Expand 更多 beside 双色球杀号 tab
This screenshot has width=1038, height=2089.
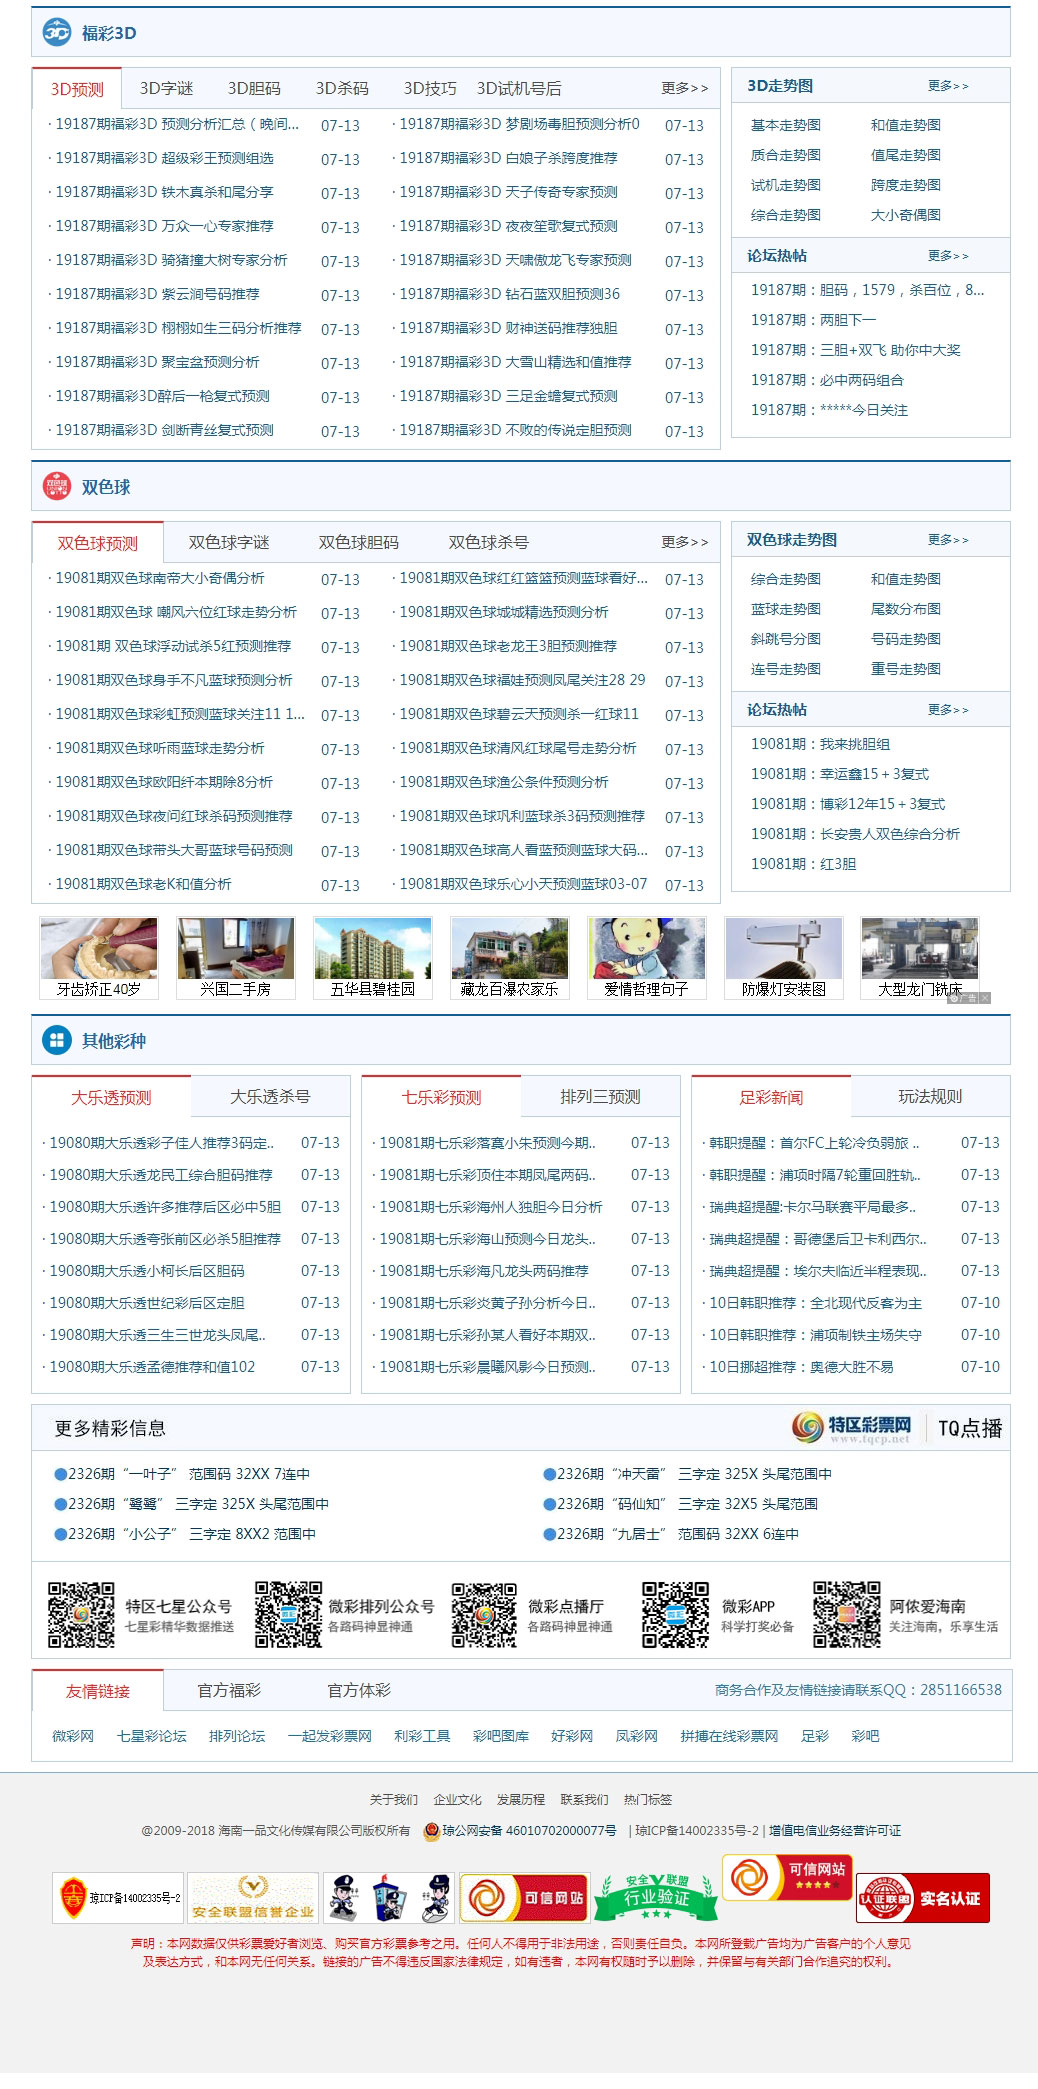pyautogui.click(x=684, y=542)
